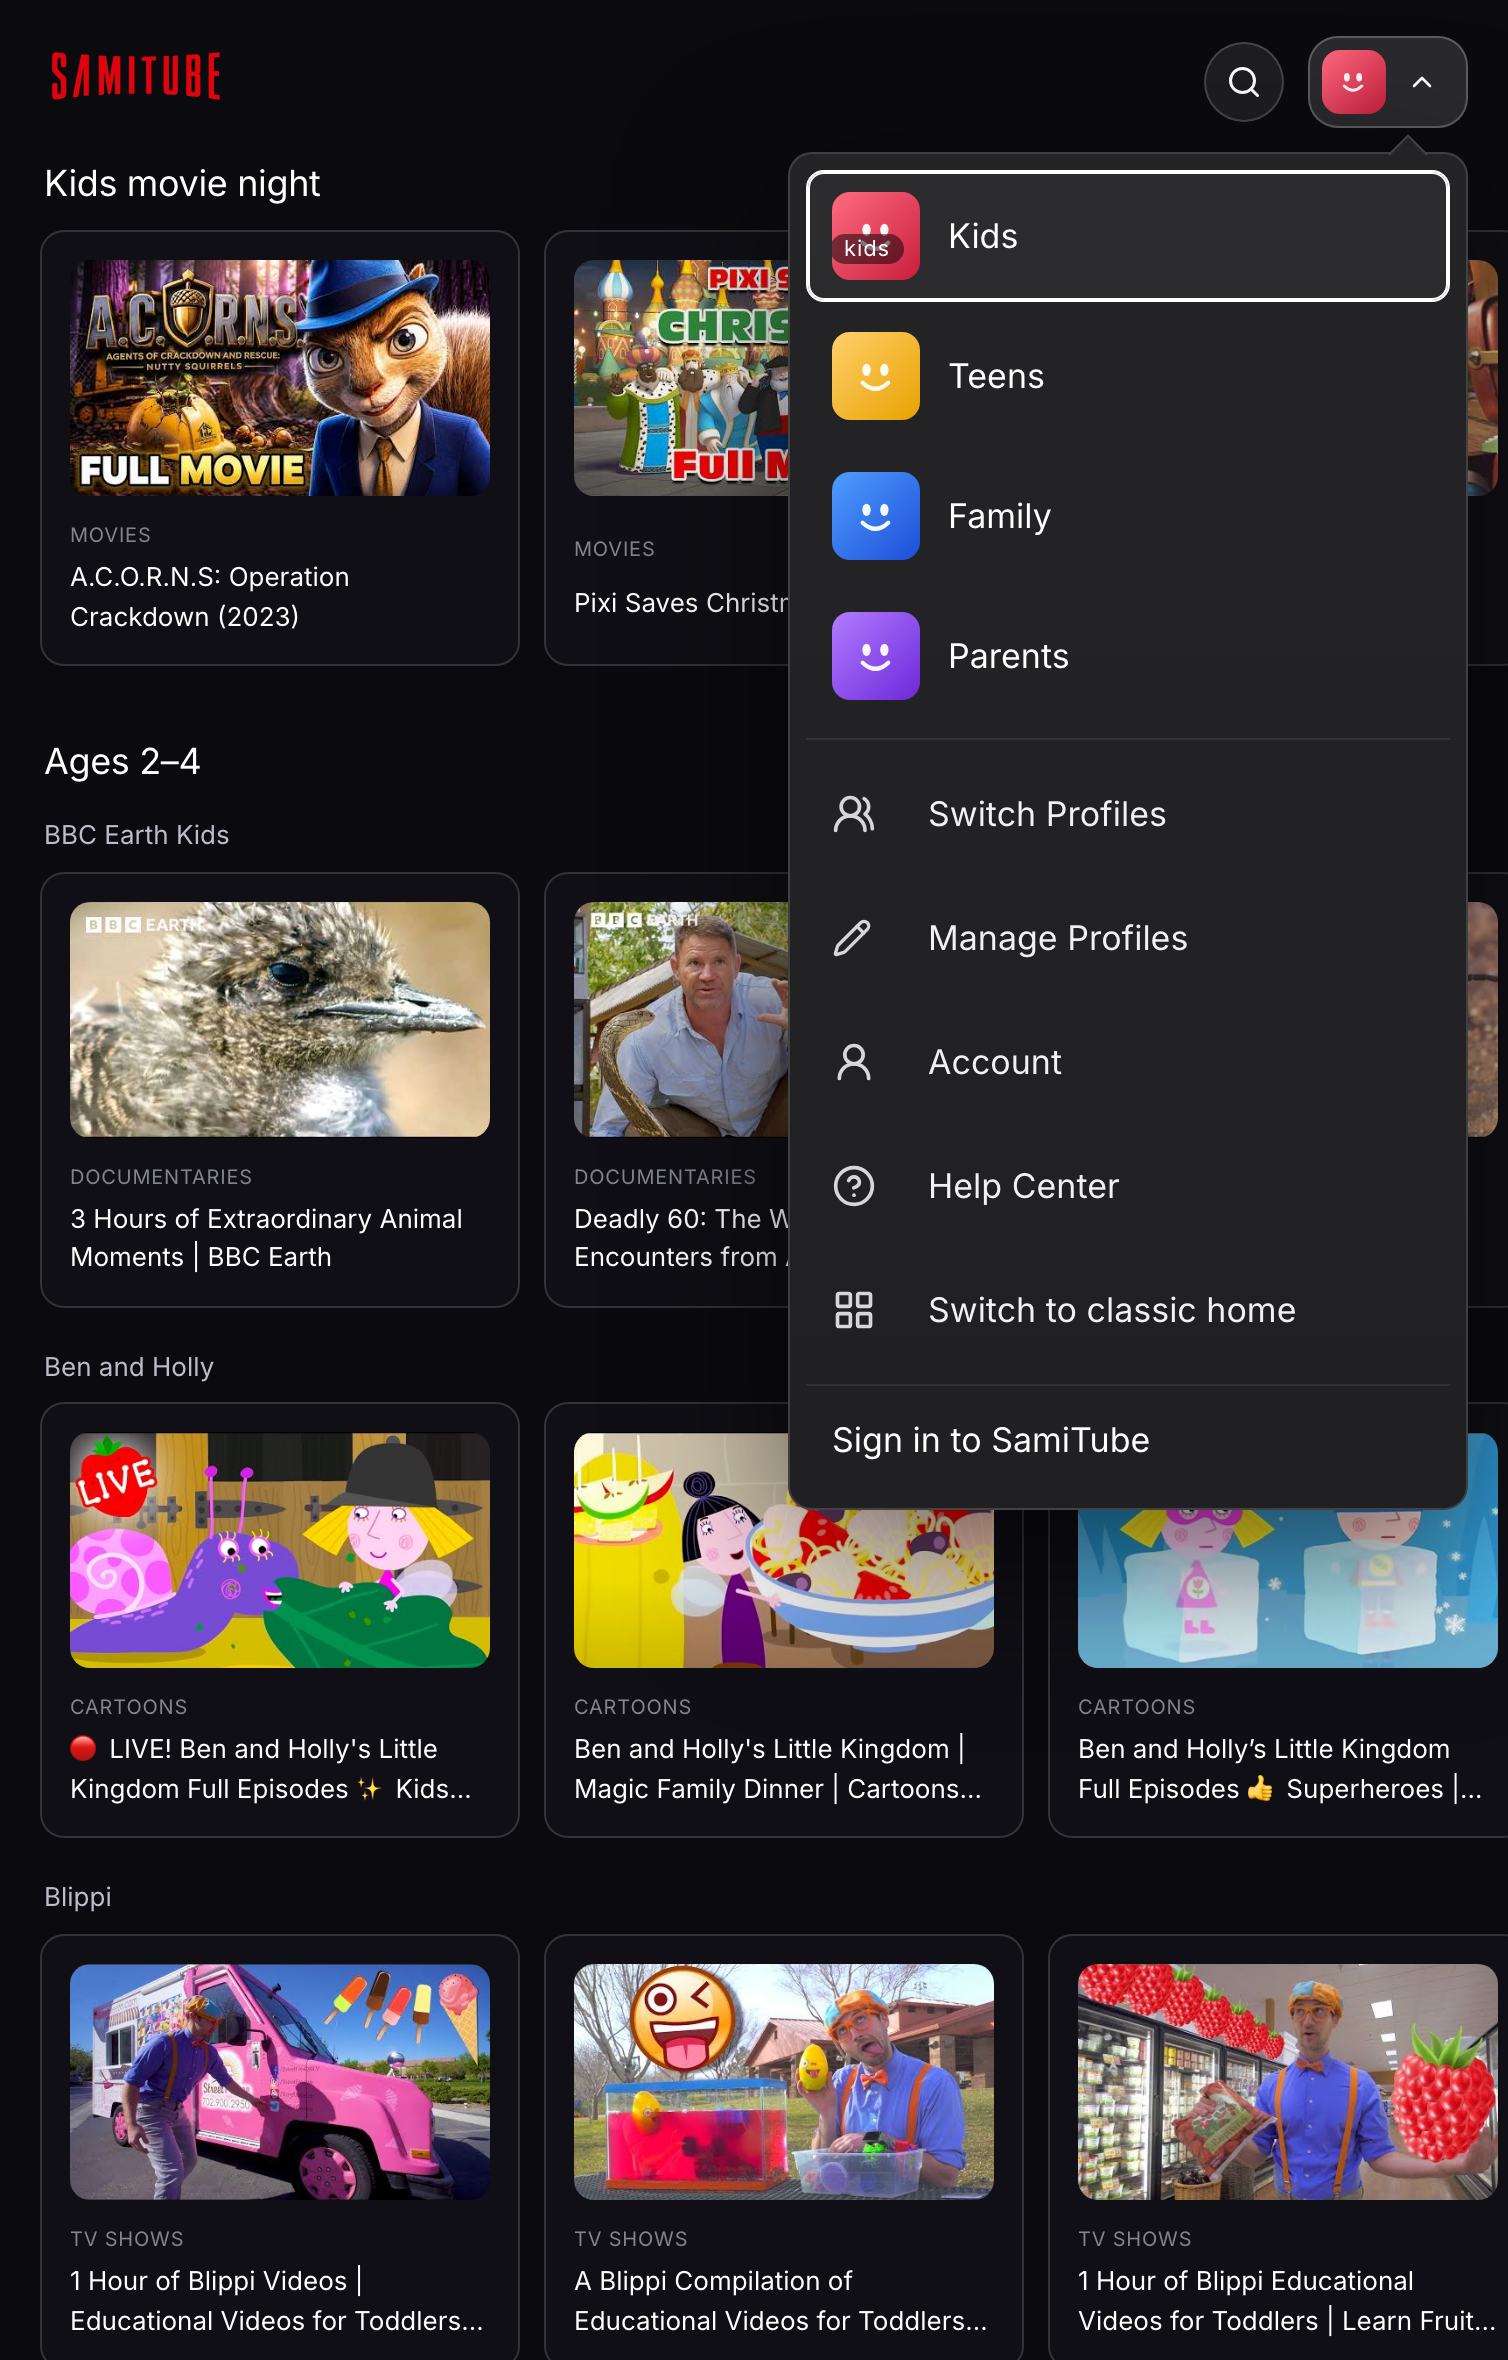Screen dimensions: 1508x2360
Task: Click the Help Center question mark icon
Action: point(853,1186)
